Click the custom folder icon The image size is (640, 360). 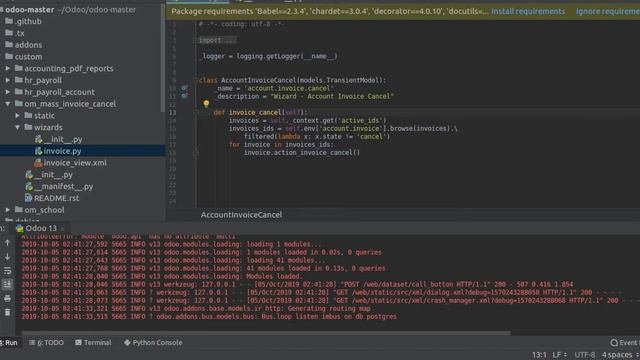(x=9, y=56)
